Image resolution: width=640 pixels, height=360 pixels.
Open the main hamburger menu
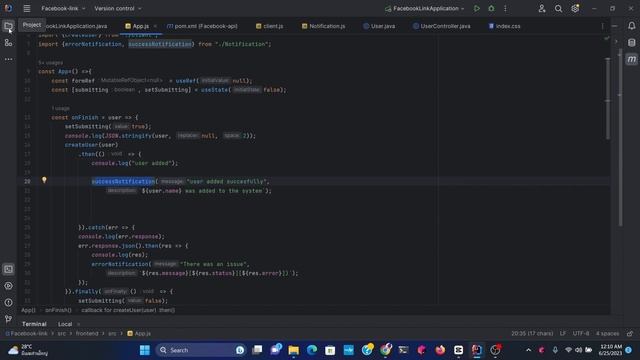27,9
